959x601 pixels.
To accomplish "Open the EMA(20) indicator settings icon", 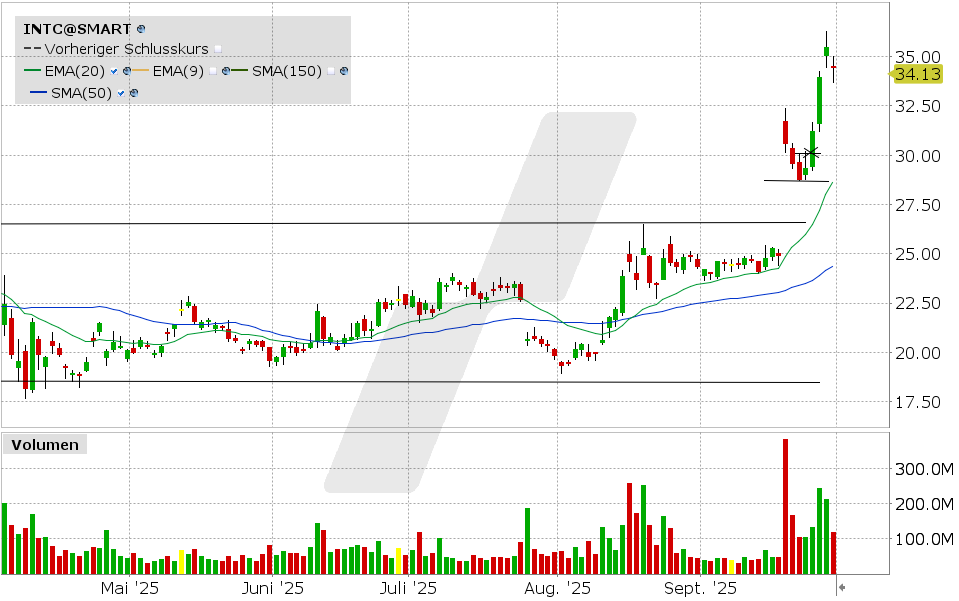I will [128, 71].
